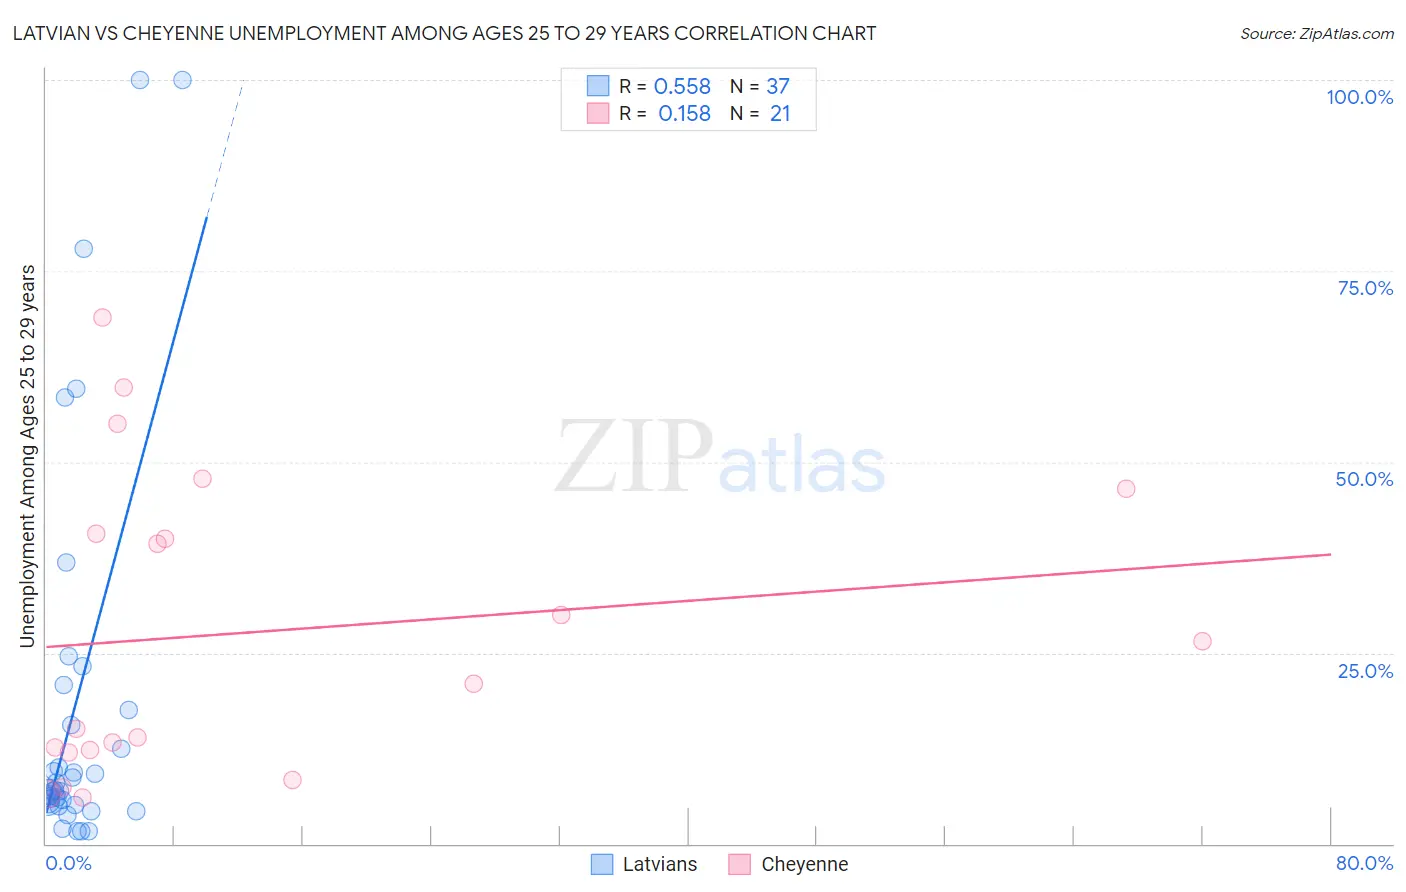Image resolution: width=1406 pixels, height=892 pixels.
Task: Click the pink swatch beside R = 0.158
Action: pos(598,113)
